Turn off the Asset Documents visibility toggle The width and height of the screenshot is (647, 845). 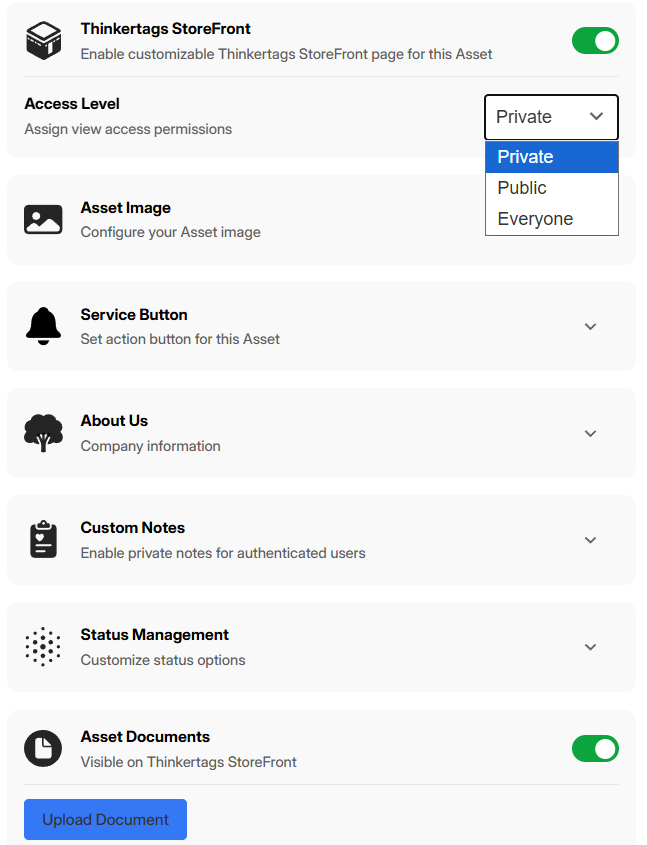(595, 748)
